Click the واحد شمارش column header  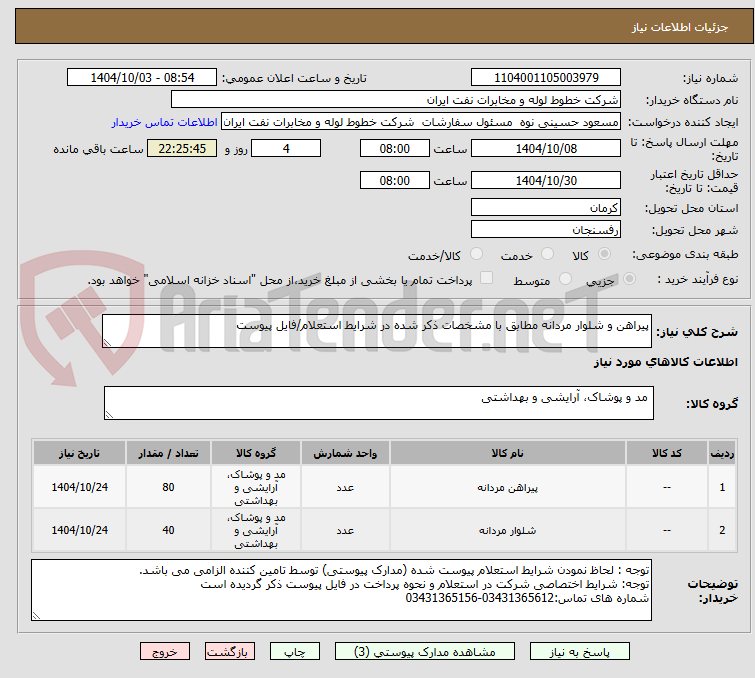click(x=345, y=453)
